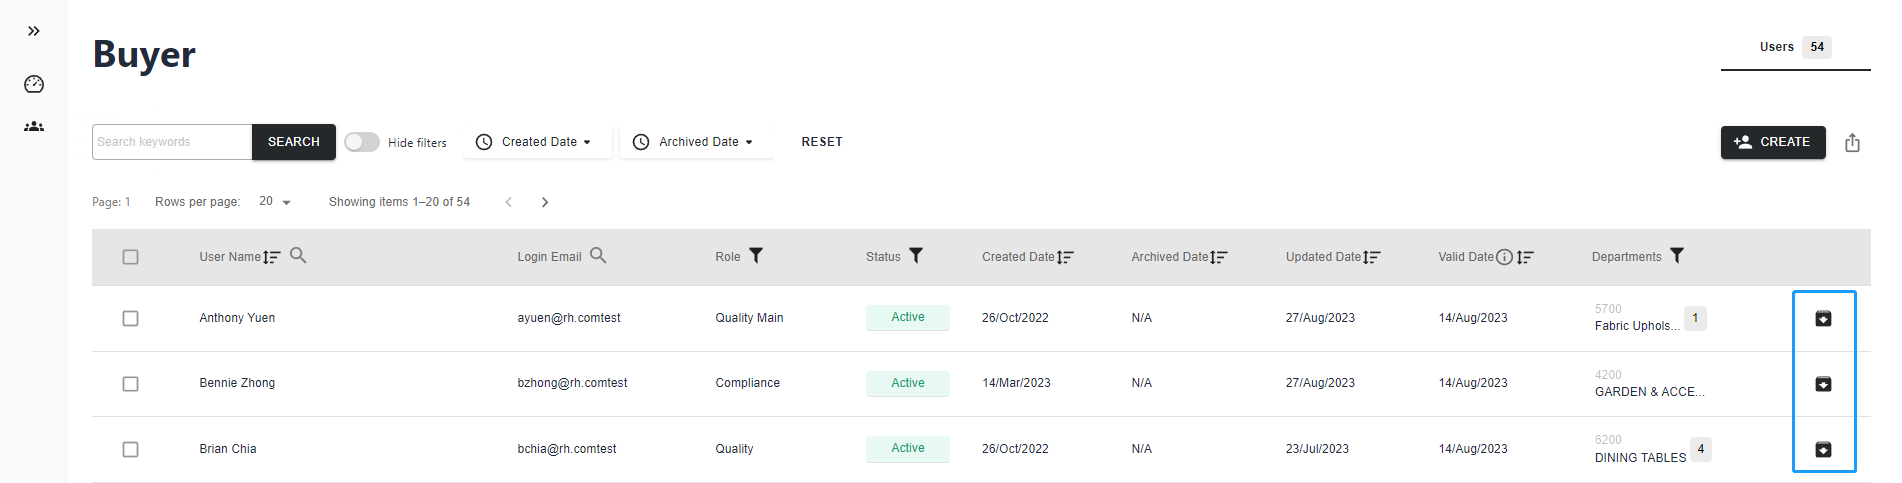Viewport: 1902px width, 483px height.
Task: Focus the Search keywords input field
Action: 172,142
